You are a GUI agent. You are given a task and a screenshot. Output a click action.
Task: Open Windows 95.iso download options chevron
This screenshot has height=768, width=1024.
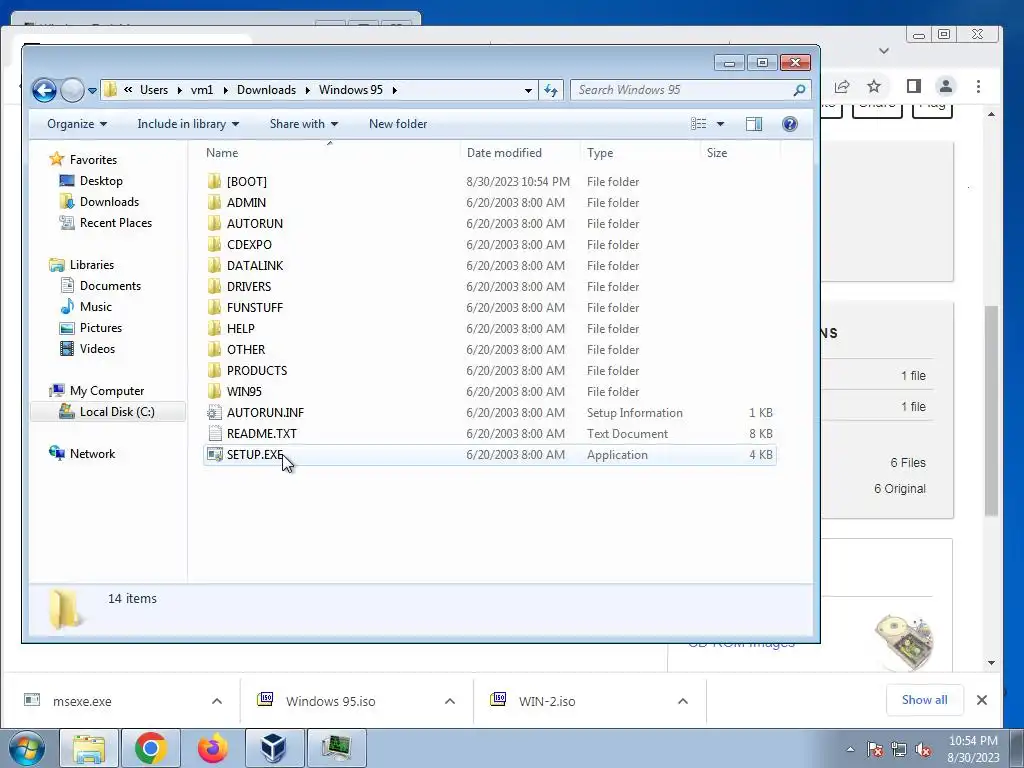pos(450,701)
